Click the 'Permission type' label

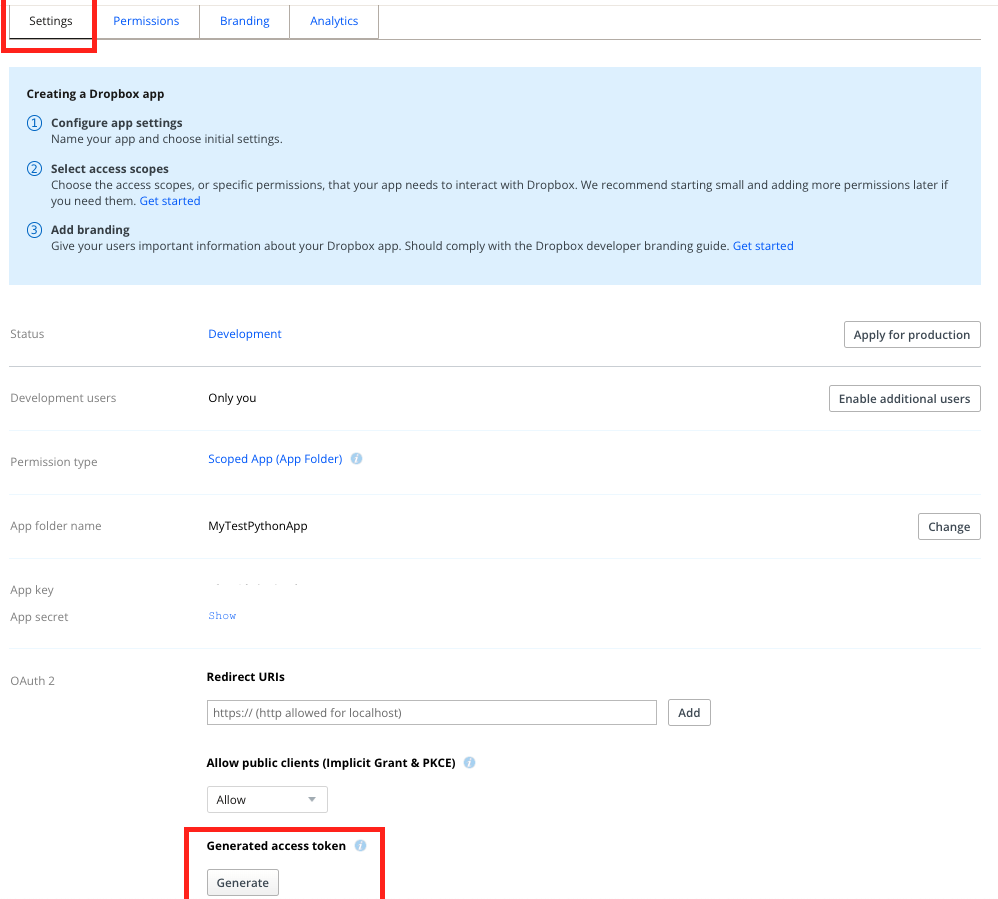coord(54,462)
